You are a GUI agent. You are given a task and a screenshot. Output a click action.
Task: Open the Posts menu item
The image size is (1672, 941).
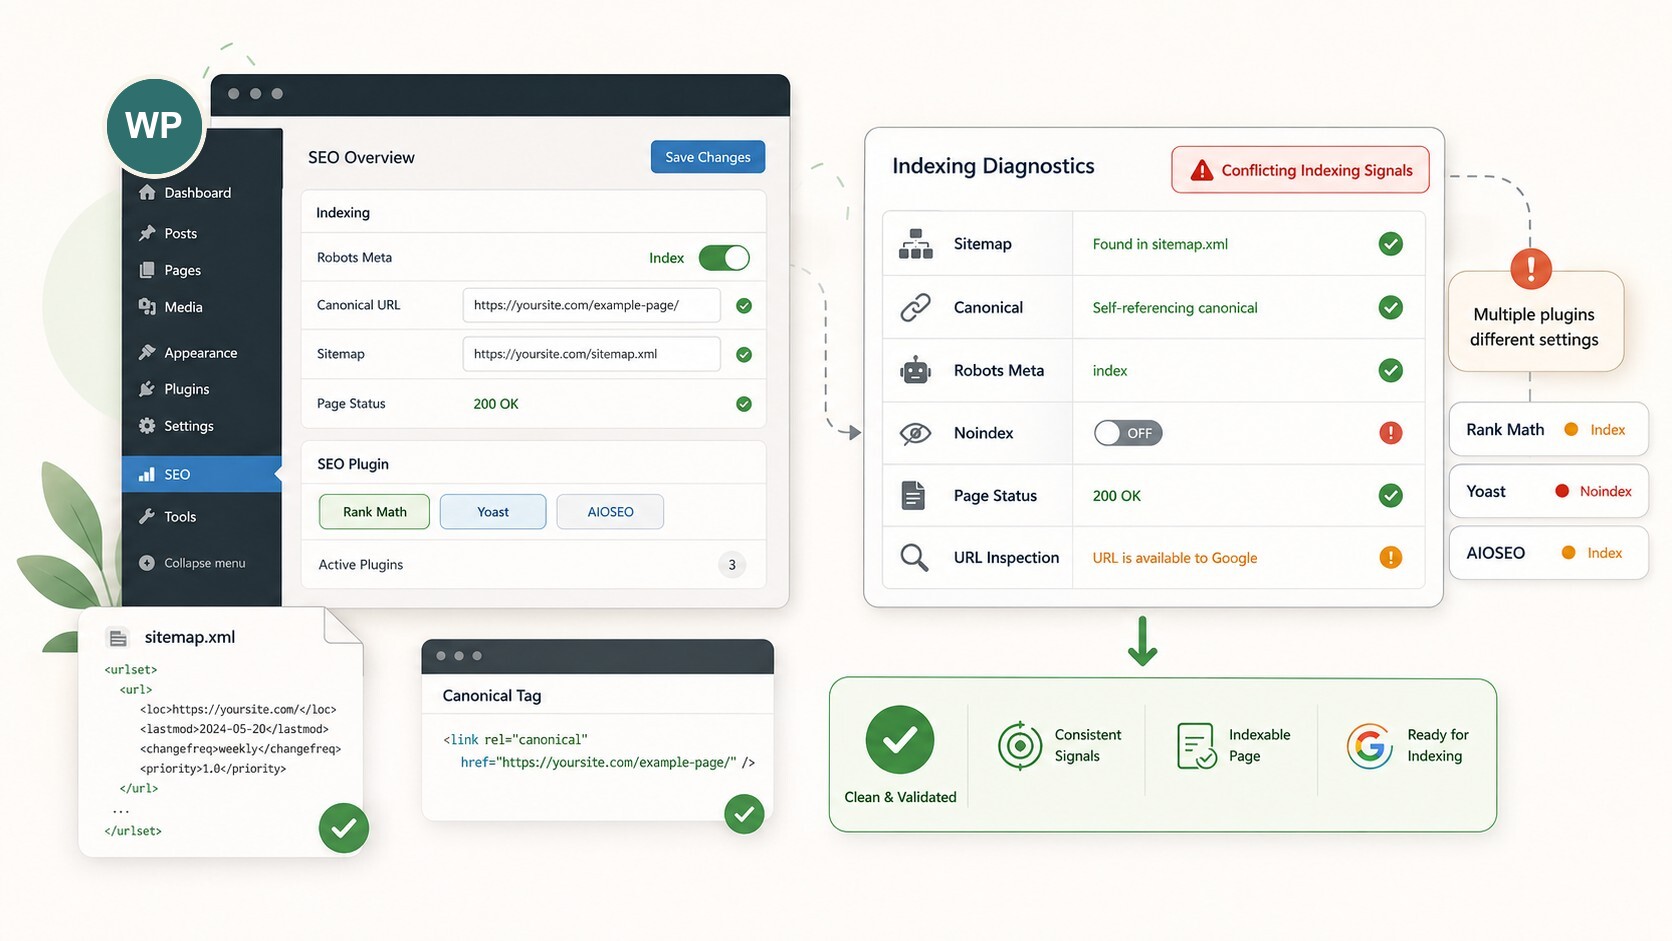(202, 233)
